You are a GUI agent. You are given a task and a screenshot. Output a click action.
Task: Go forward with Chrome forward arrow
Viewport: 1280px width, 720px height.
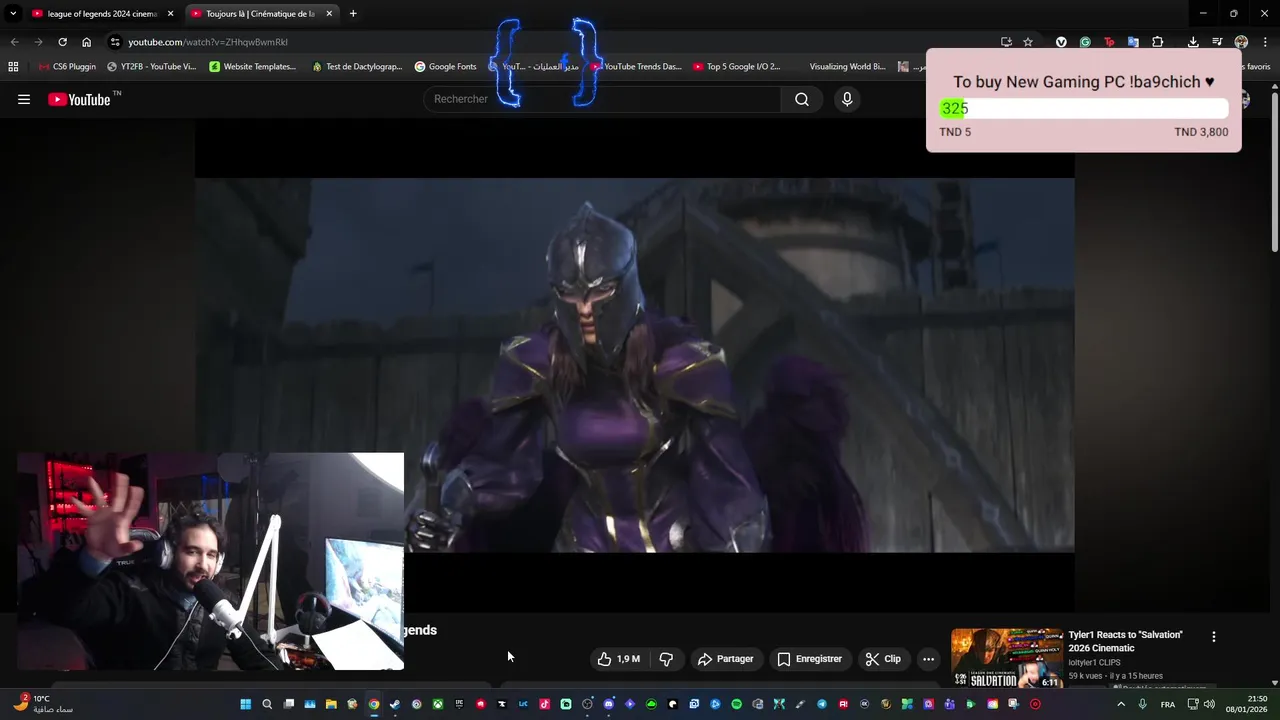tap(38, 42)
